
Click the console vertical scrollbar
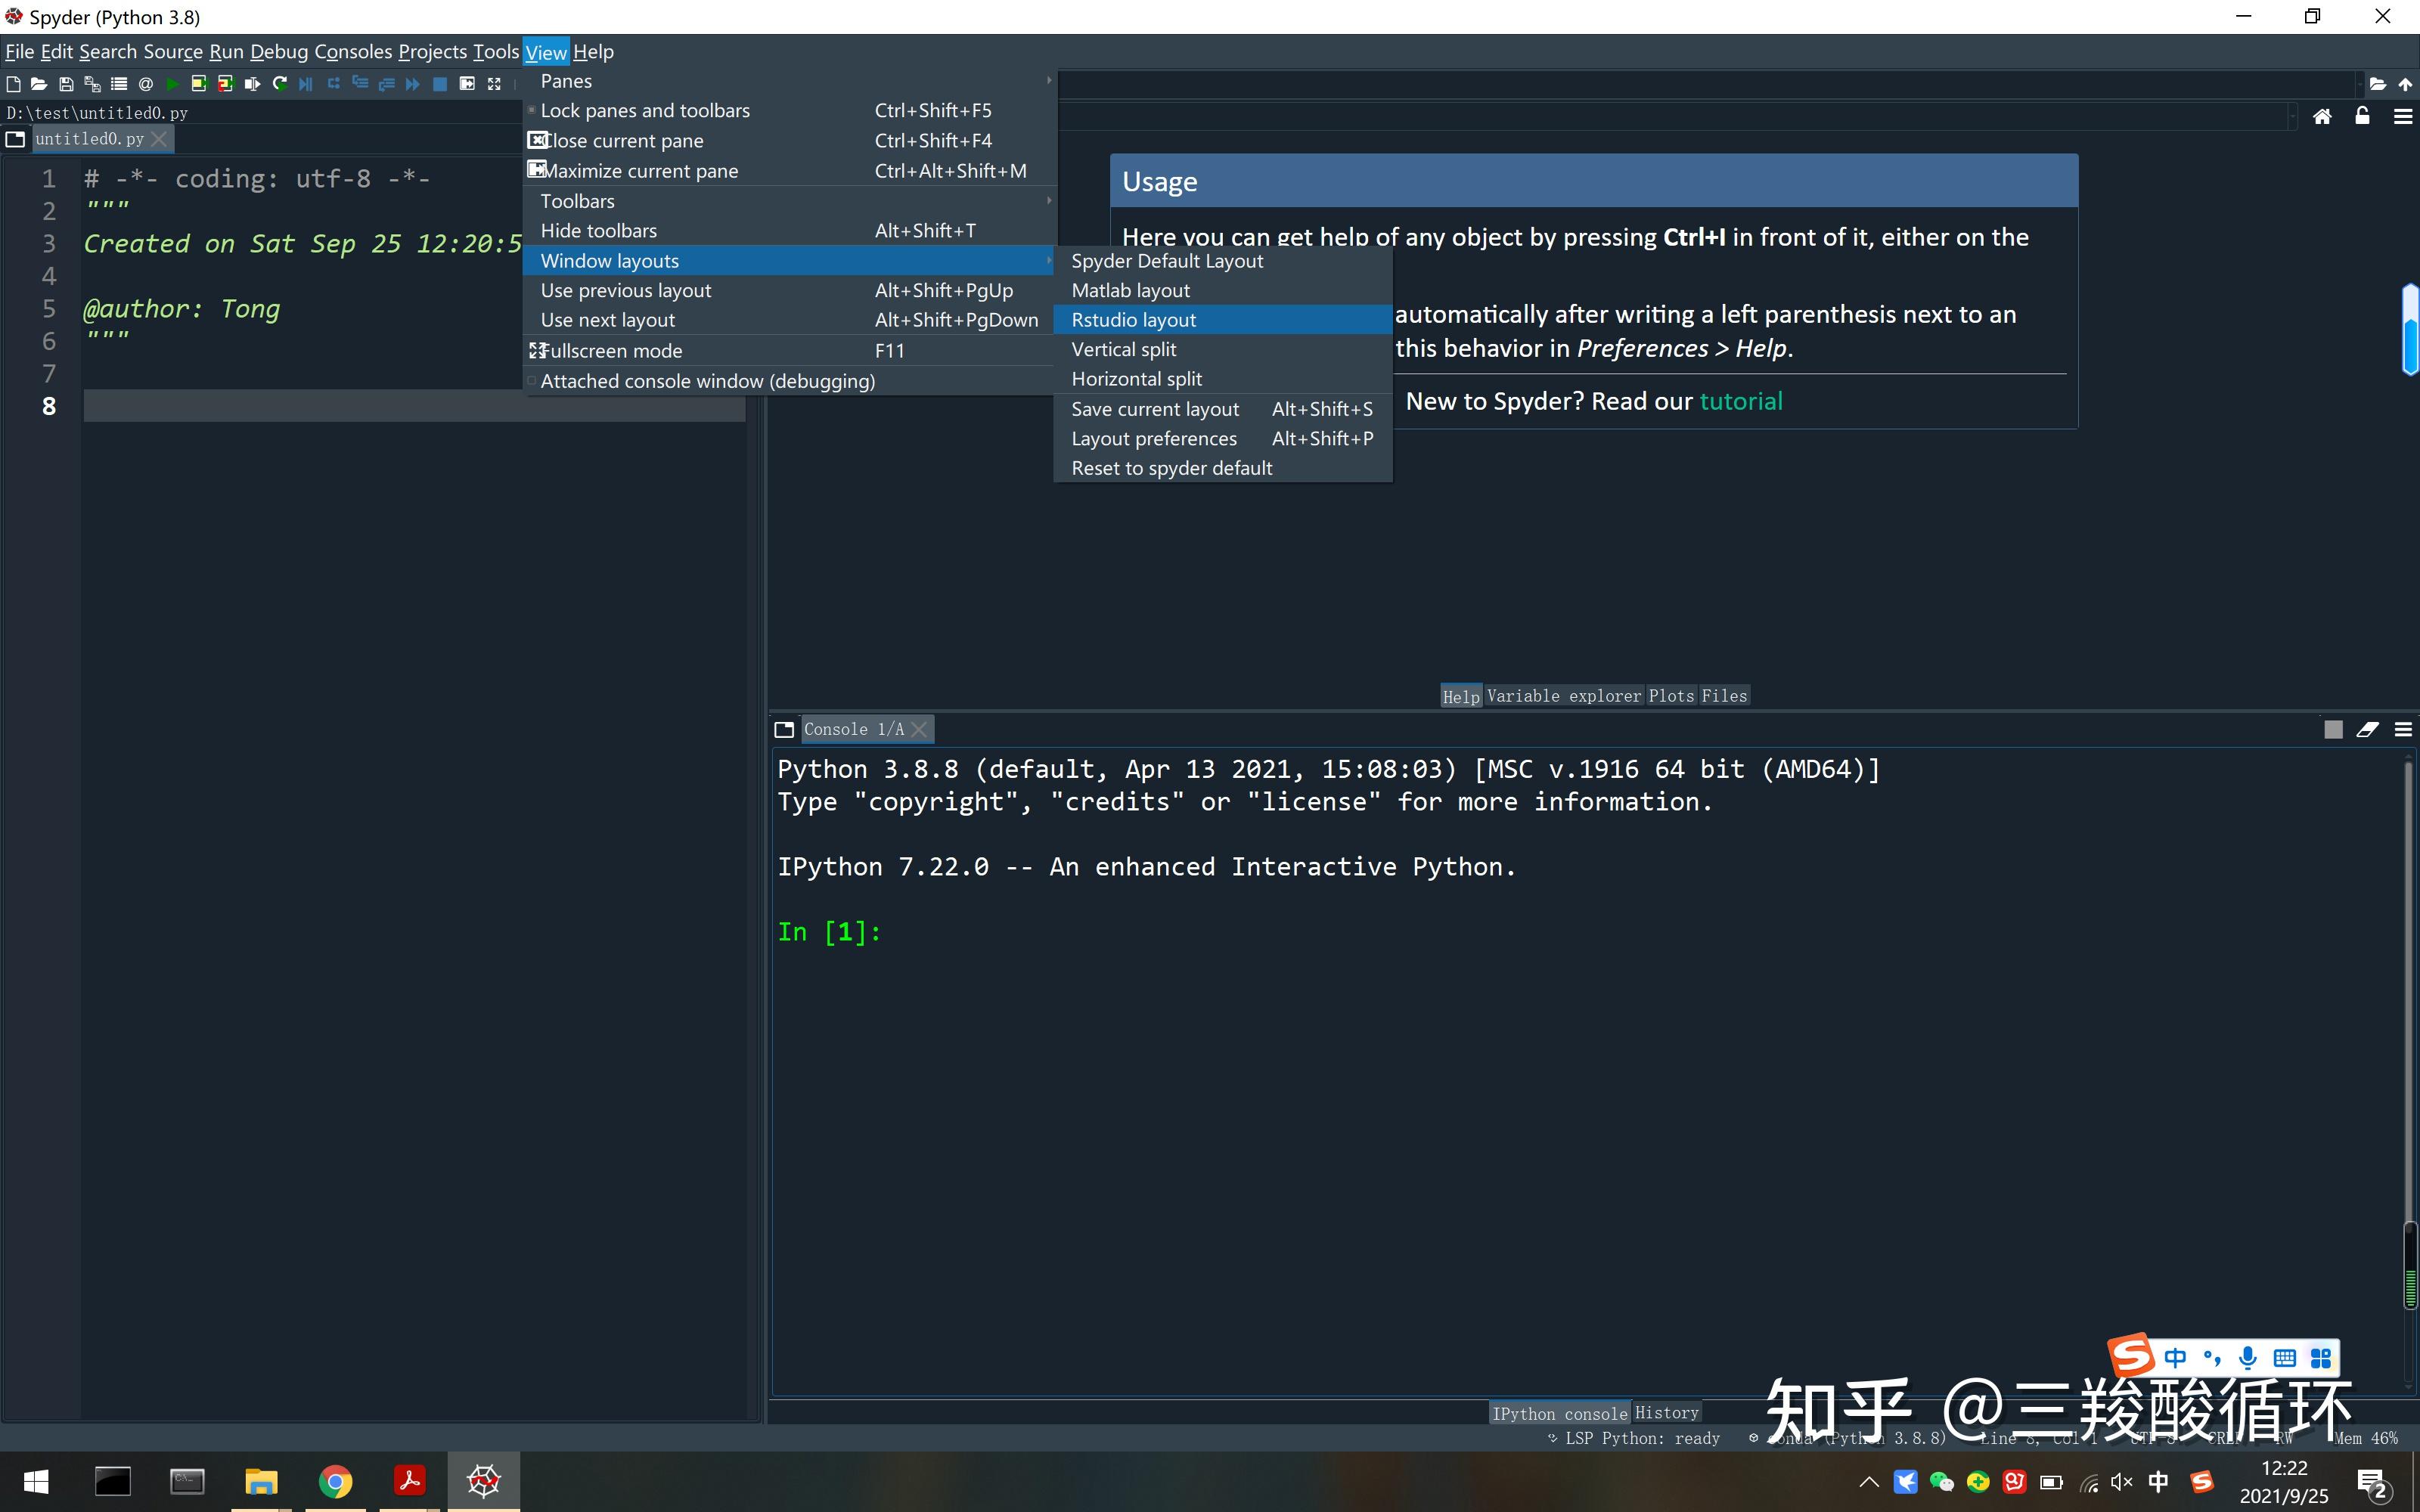click(2408, 1000)
